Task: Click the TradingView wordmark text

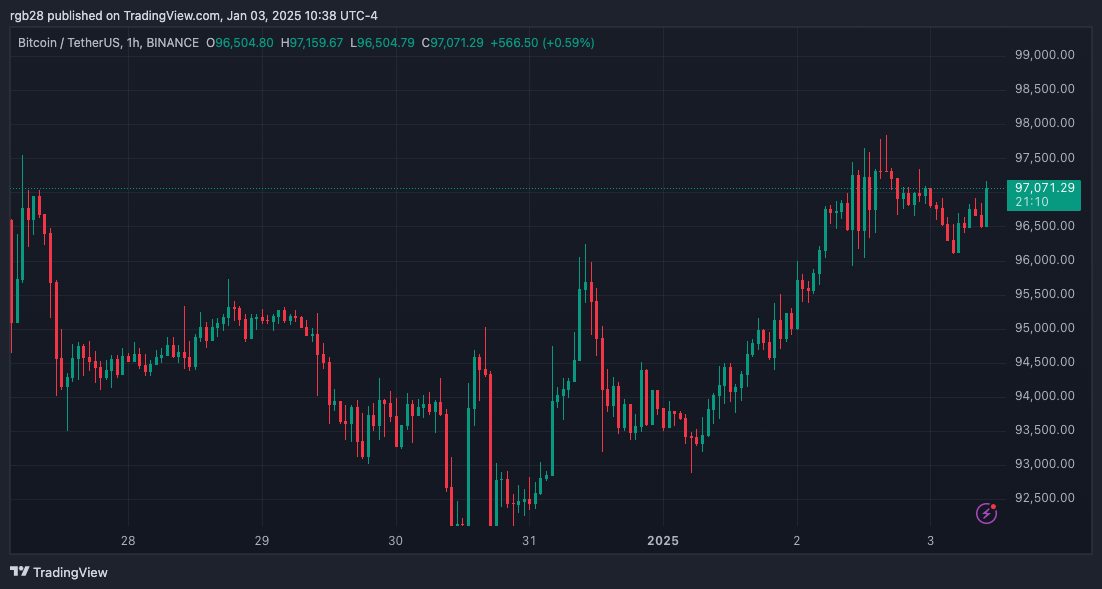Action: (x=70, y=572)
